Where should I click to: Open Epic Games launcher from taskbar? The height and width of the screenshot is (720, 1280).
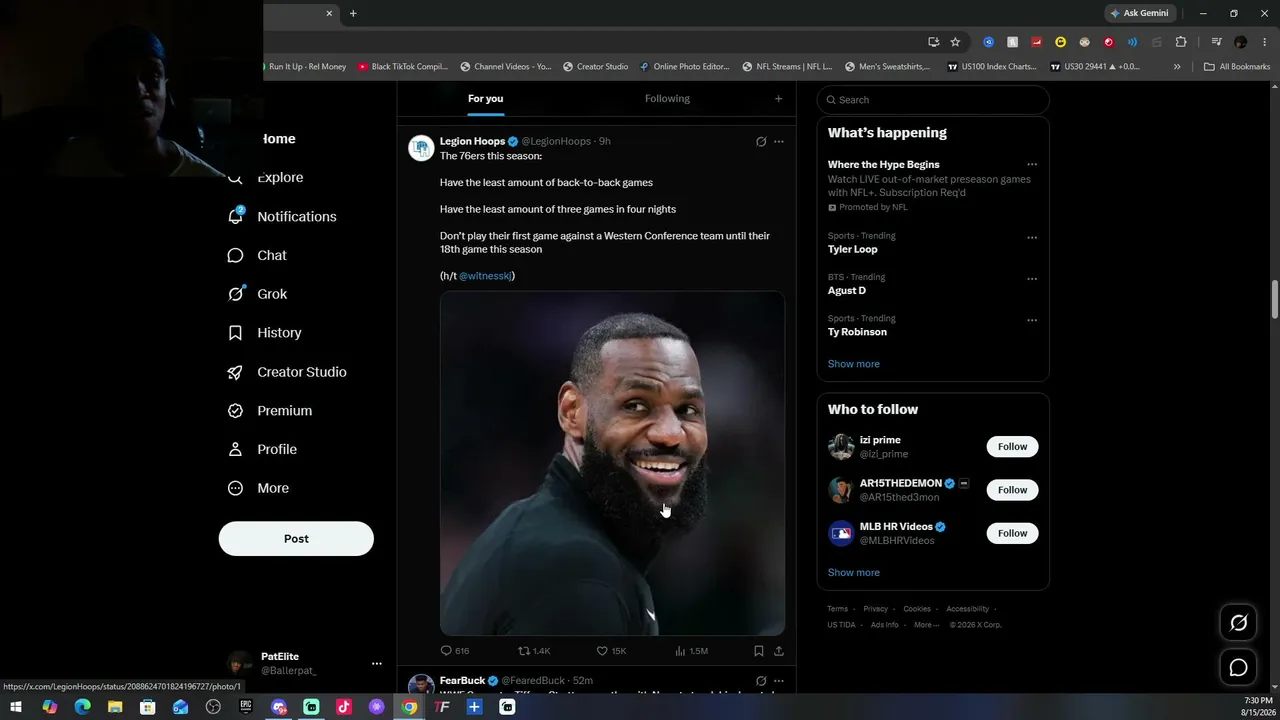(246, 707)
